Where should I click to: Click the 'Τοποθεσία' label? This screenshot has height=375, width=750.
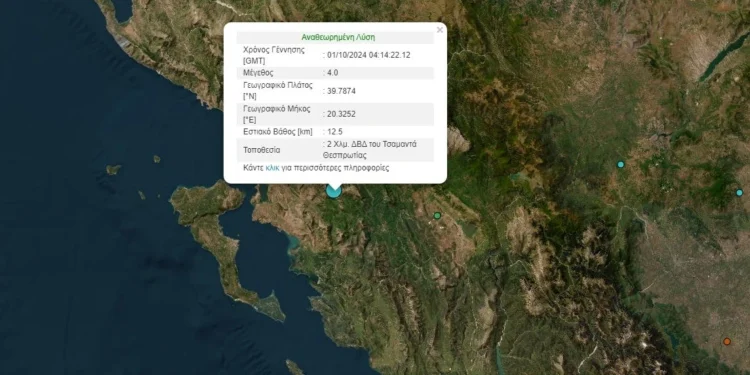click(x=262, y=150)
